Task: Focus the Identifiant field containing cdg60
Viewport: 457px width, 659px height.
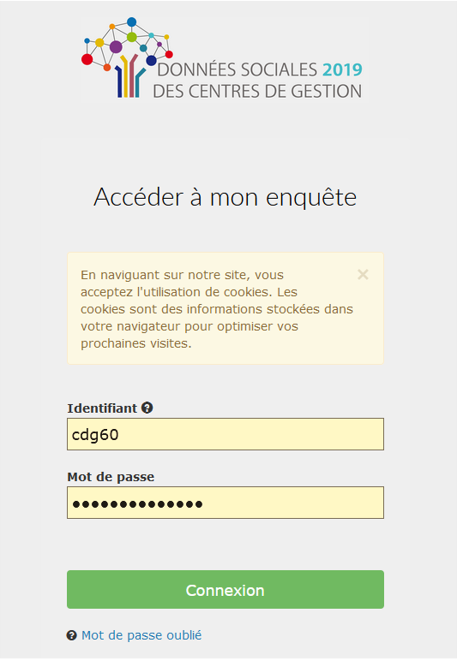Action: pyautogui.click(x=225, y=434)
